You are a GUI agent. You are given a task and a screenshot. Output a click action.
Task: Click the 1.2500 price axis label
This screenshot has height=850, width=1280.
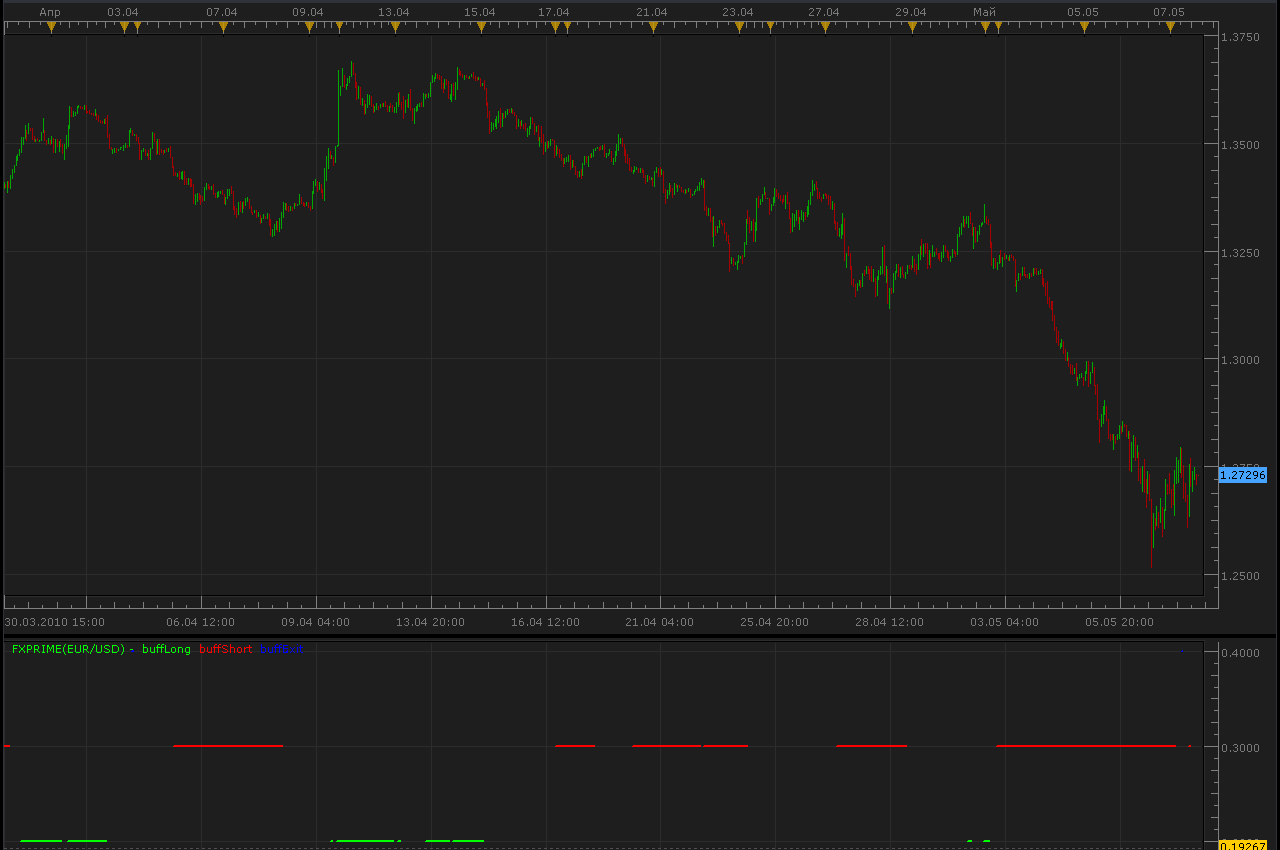click(x=1240, y=576)
